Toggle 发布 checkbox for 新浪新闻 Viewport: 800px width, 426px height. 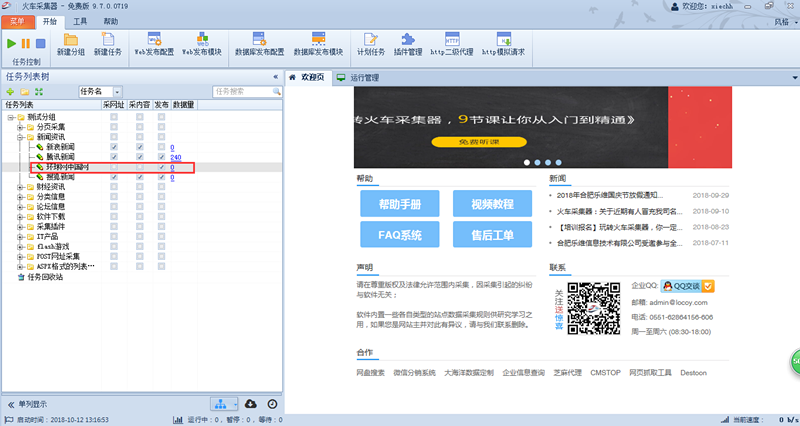[x=161, y=147]
